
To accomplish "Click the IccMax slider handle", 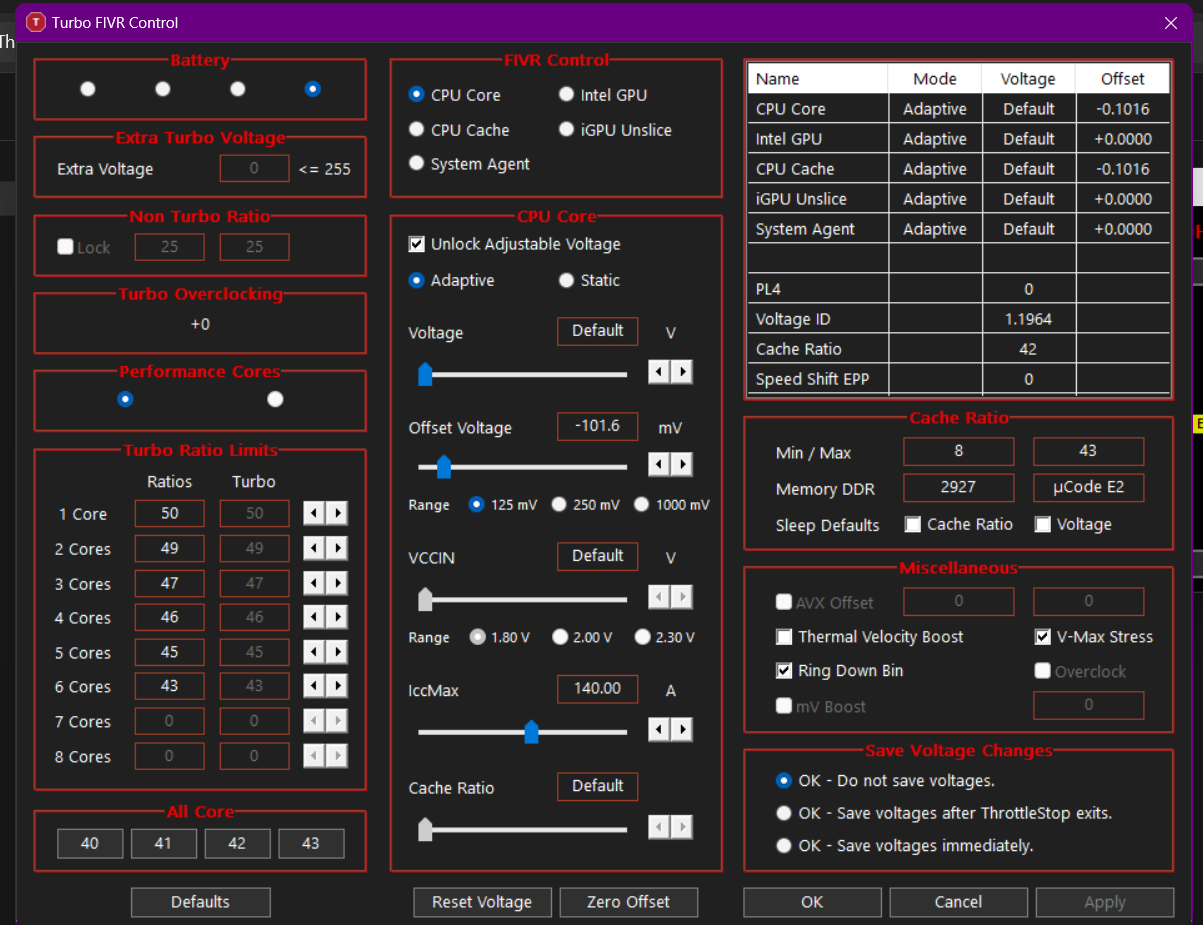I will [531, 732].
